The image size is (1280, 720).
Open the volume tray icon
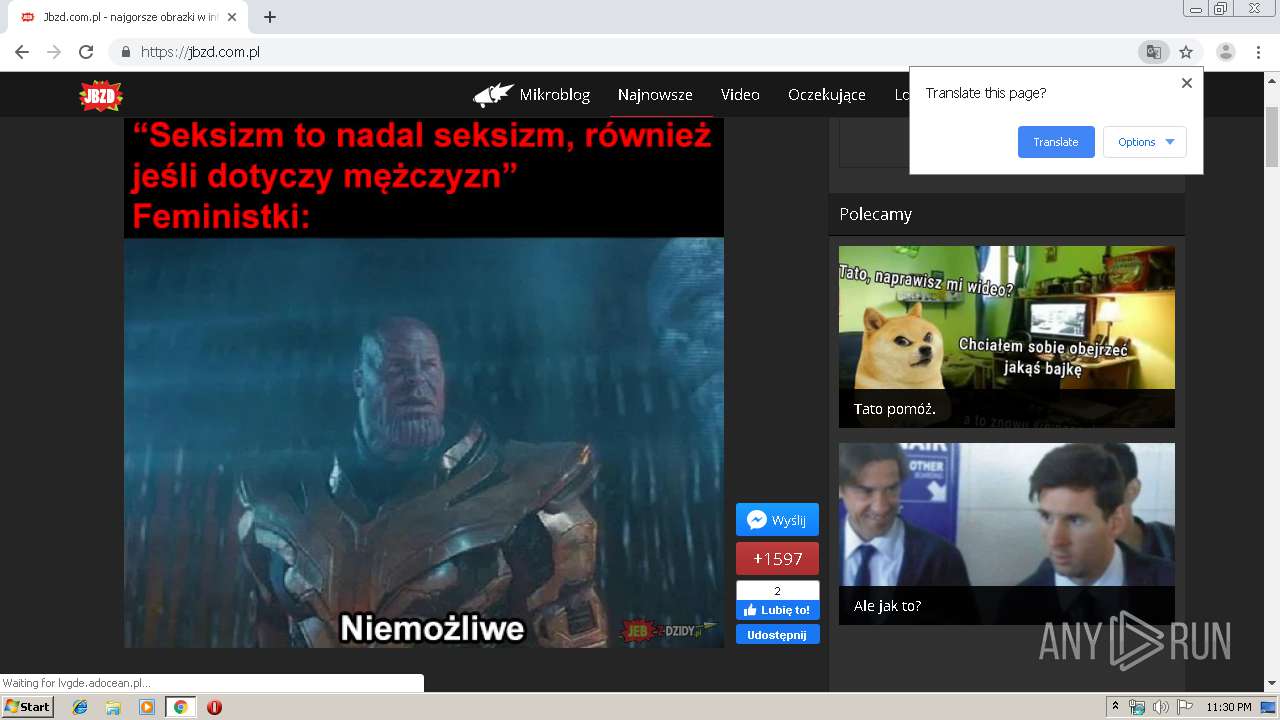point(1161,707)
